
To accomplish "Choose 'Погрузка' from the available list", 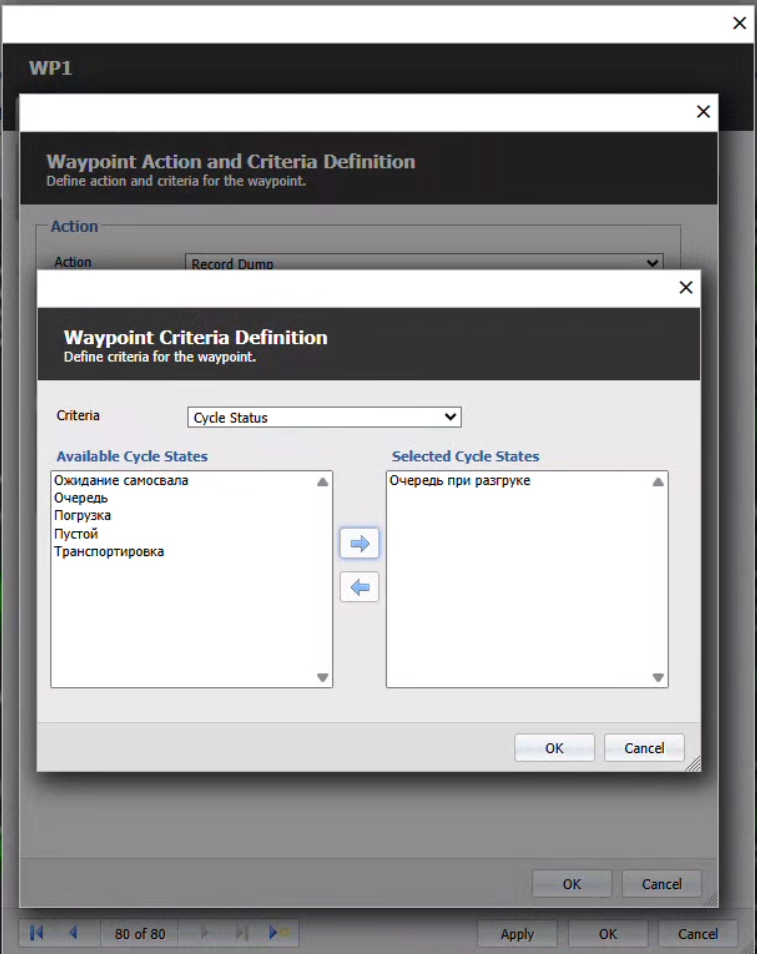I will pyautogui.click(x=83, y=516).
